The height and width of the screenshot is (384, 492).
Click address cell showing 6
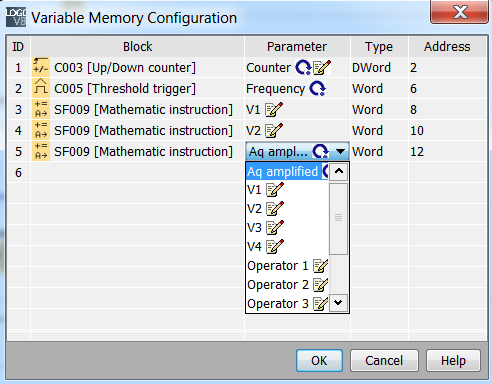coord(447,89)
